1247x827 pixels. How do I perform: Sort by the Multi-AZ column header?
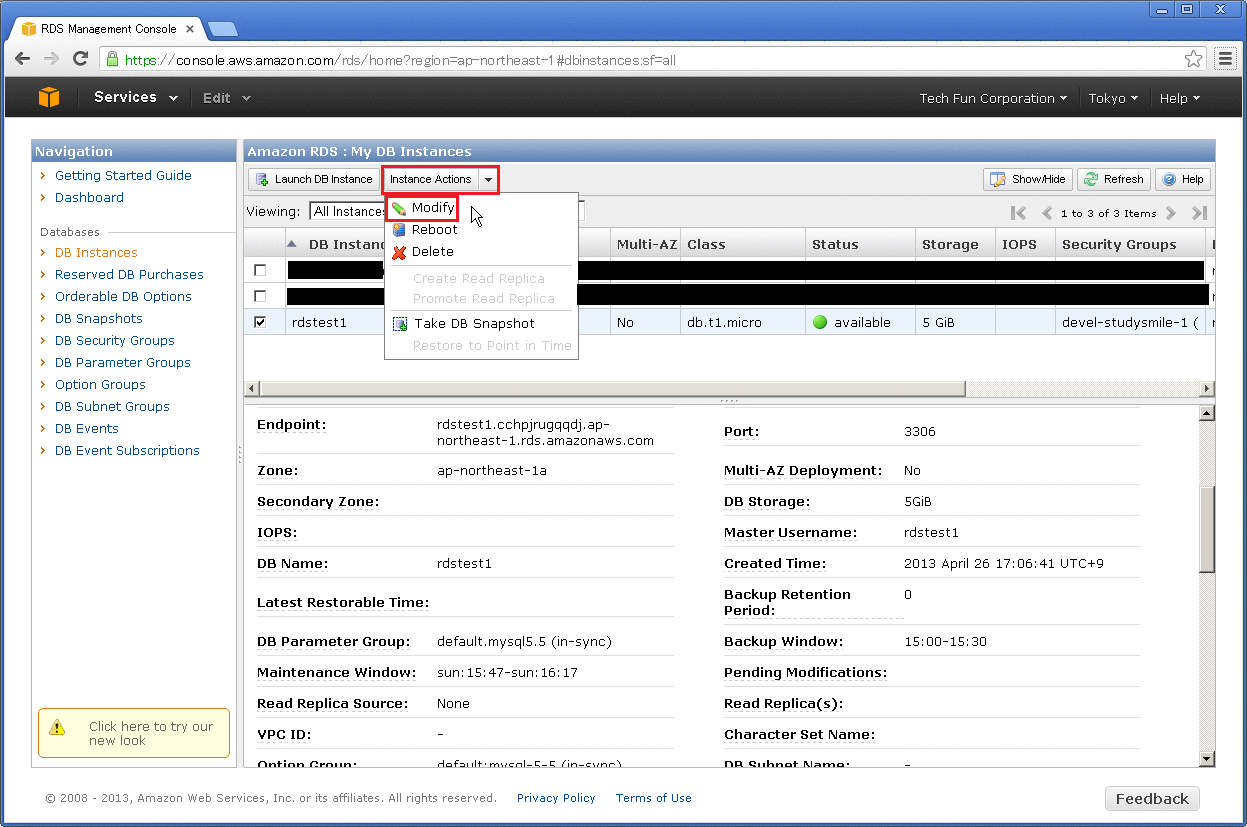tap(645, 244)
